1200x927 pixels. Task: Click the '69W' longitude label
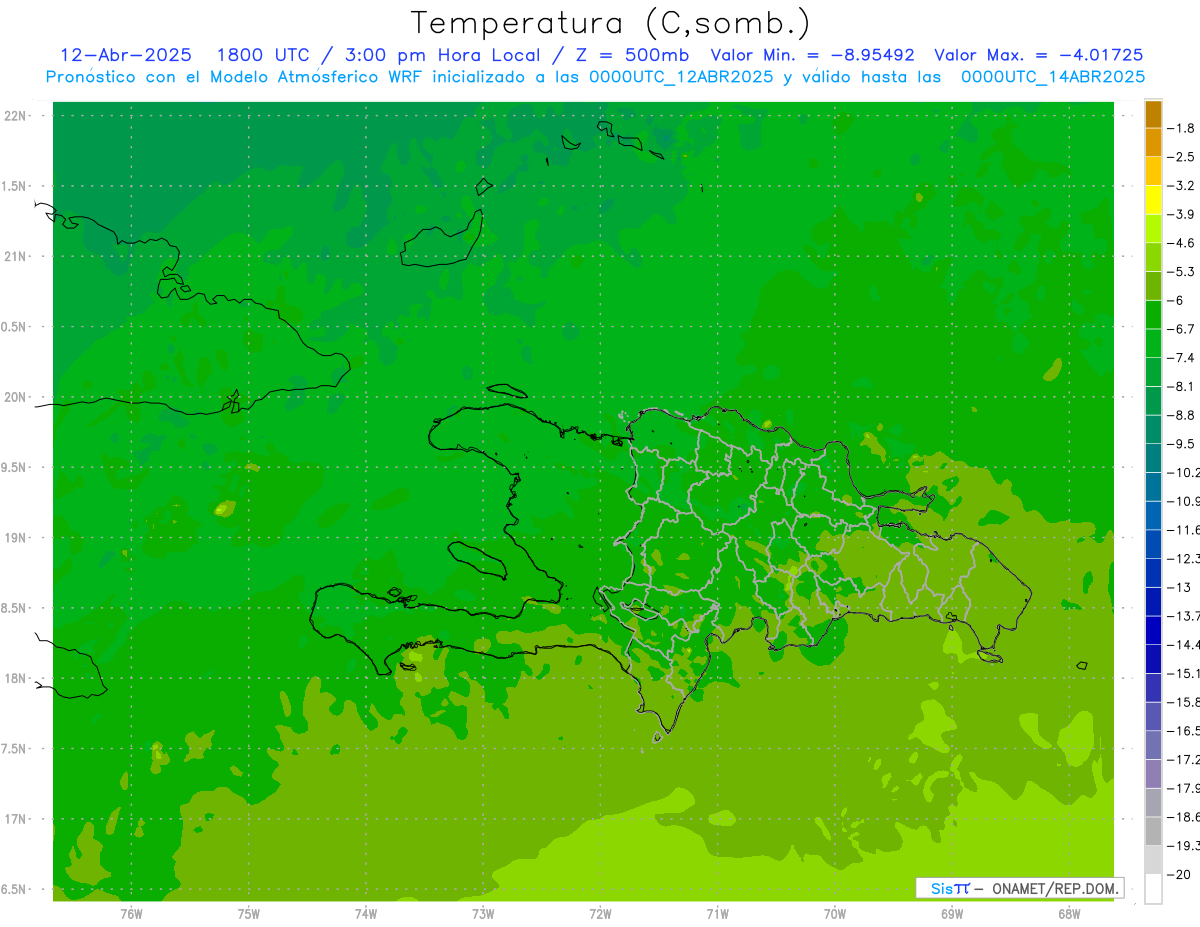[951, 913]
